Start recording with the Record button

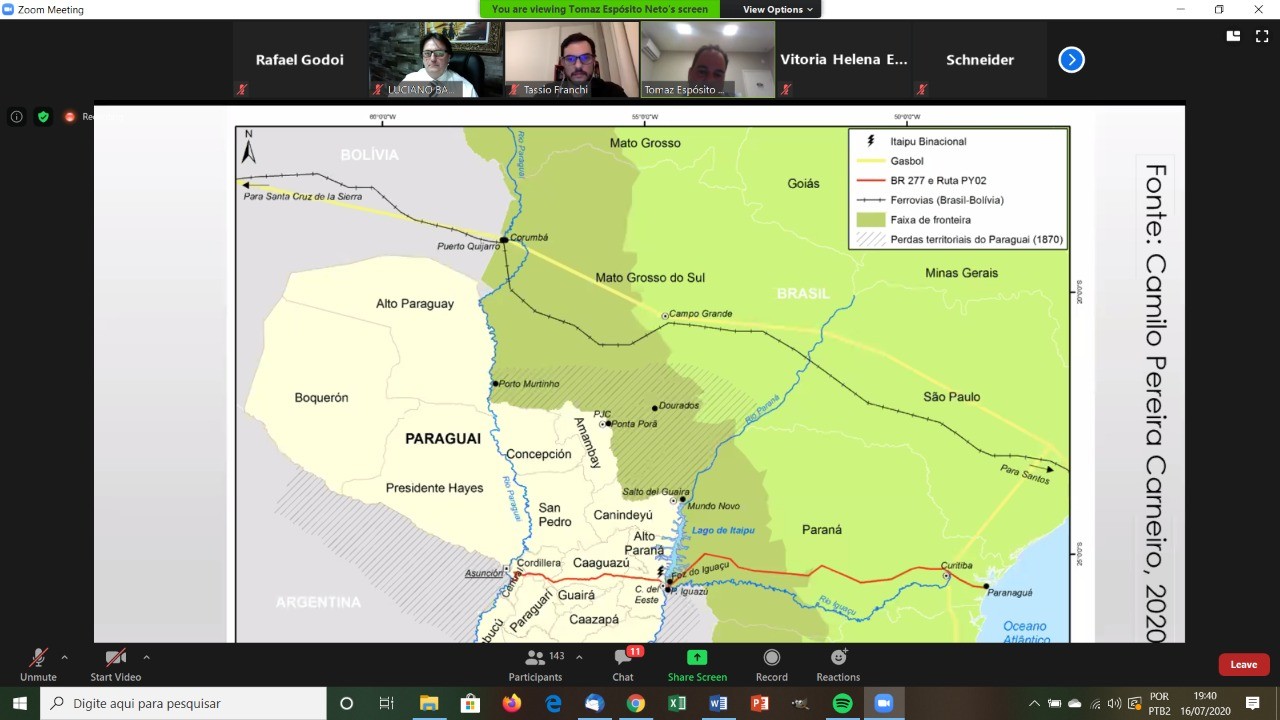(771, 664)
